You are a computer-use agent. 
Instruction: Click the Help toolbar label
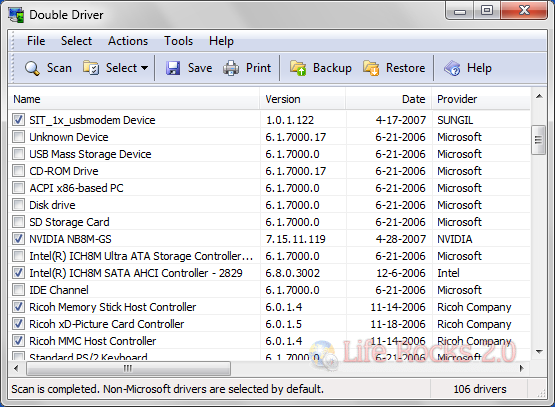(x=479, y=68)
